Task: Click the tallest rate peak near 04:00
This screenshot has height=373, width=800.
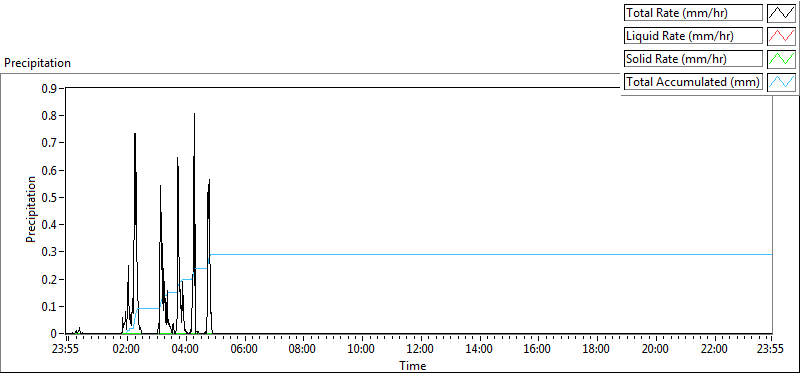Action: pyautogui.click(x=194, y=114)
